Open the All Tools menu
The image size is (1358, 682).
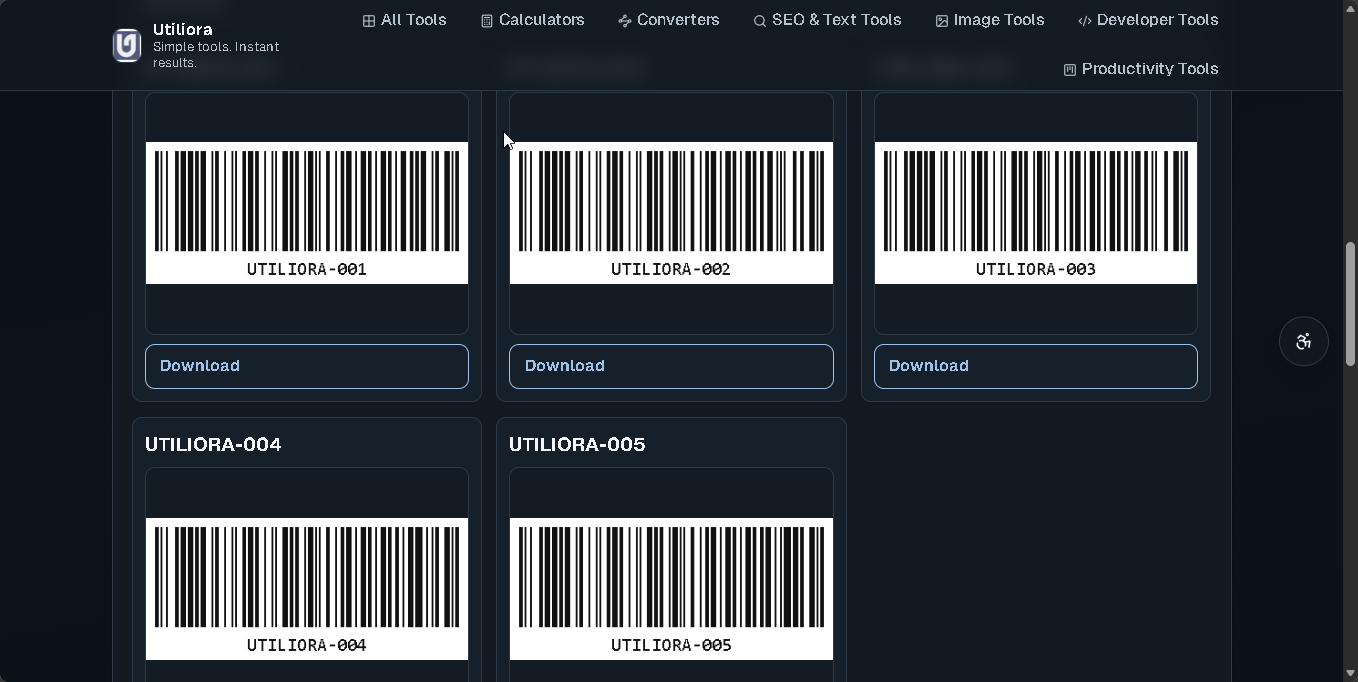point(405,20)
